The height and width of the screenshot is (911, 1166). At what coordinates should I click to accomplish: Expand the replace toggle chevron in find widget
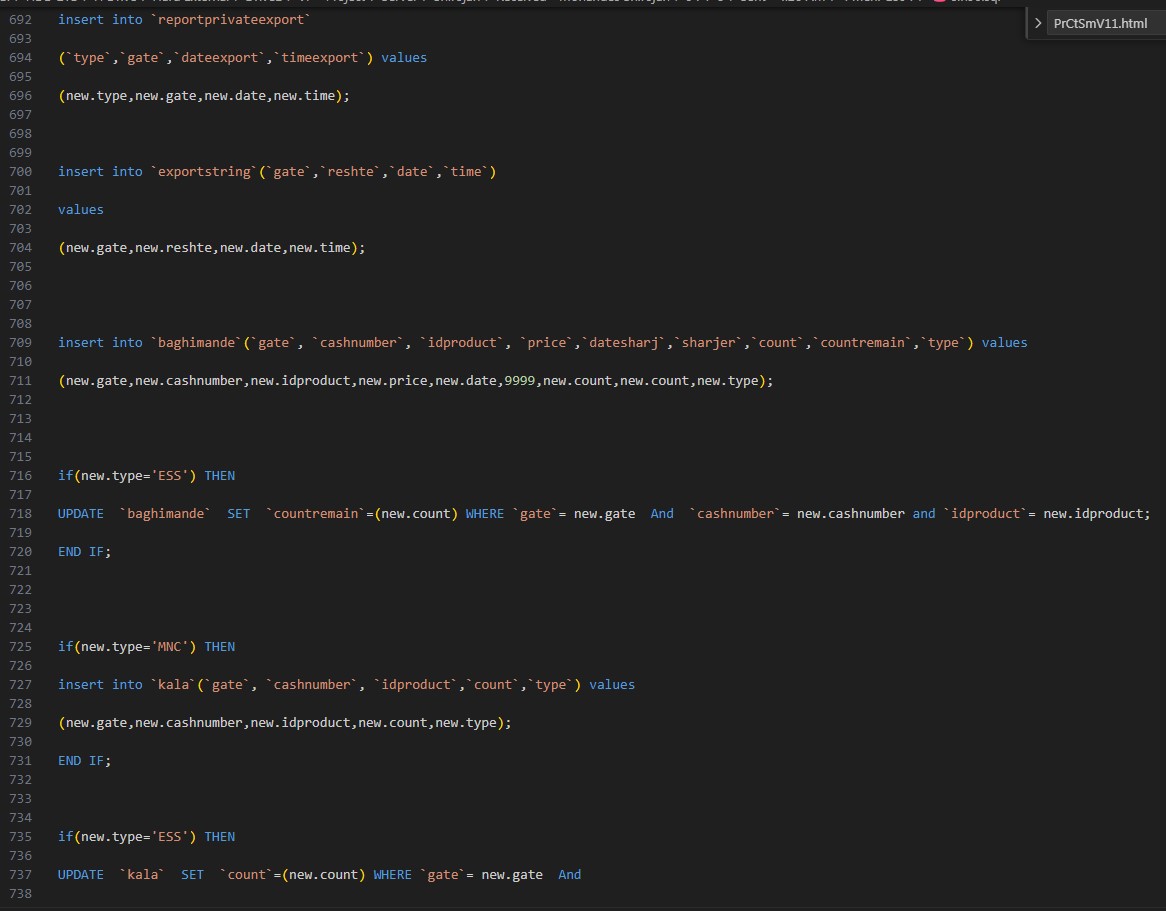click(x=1038, y=23)
